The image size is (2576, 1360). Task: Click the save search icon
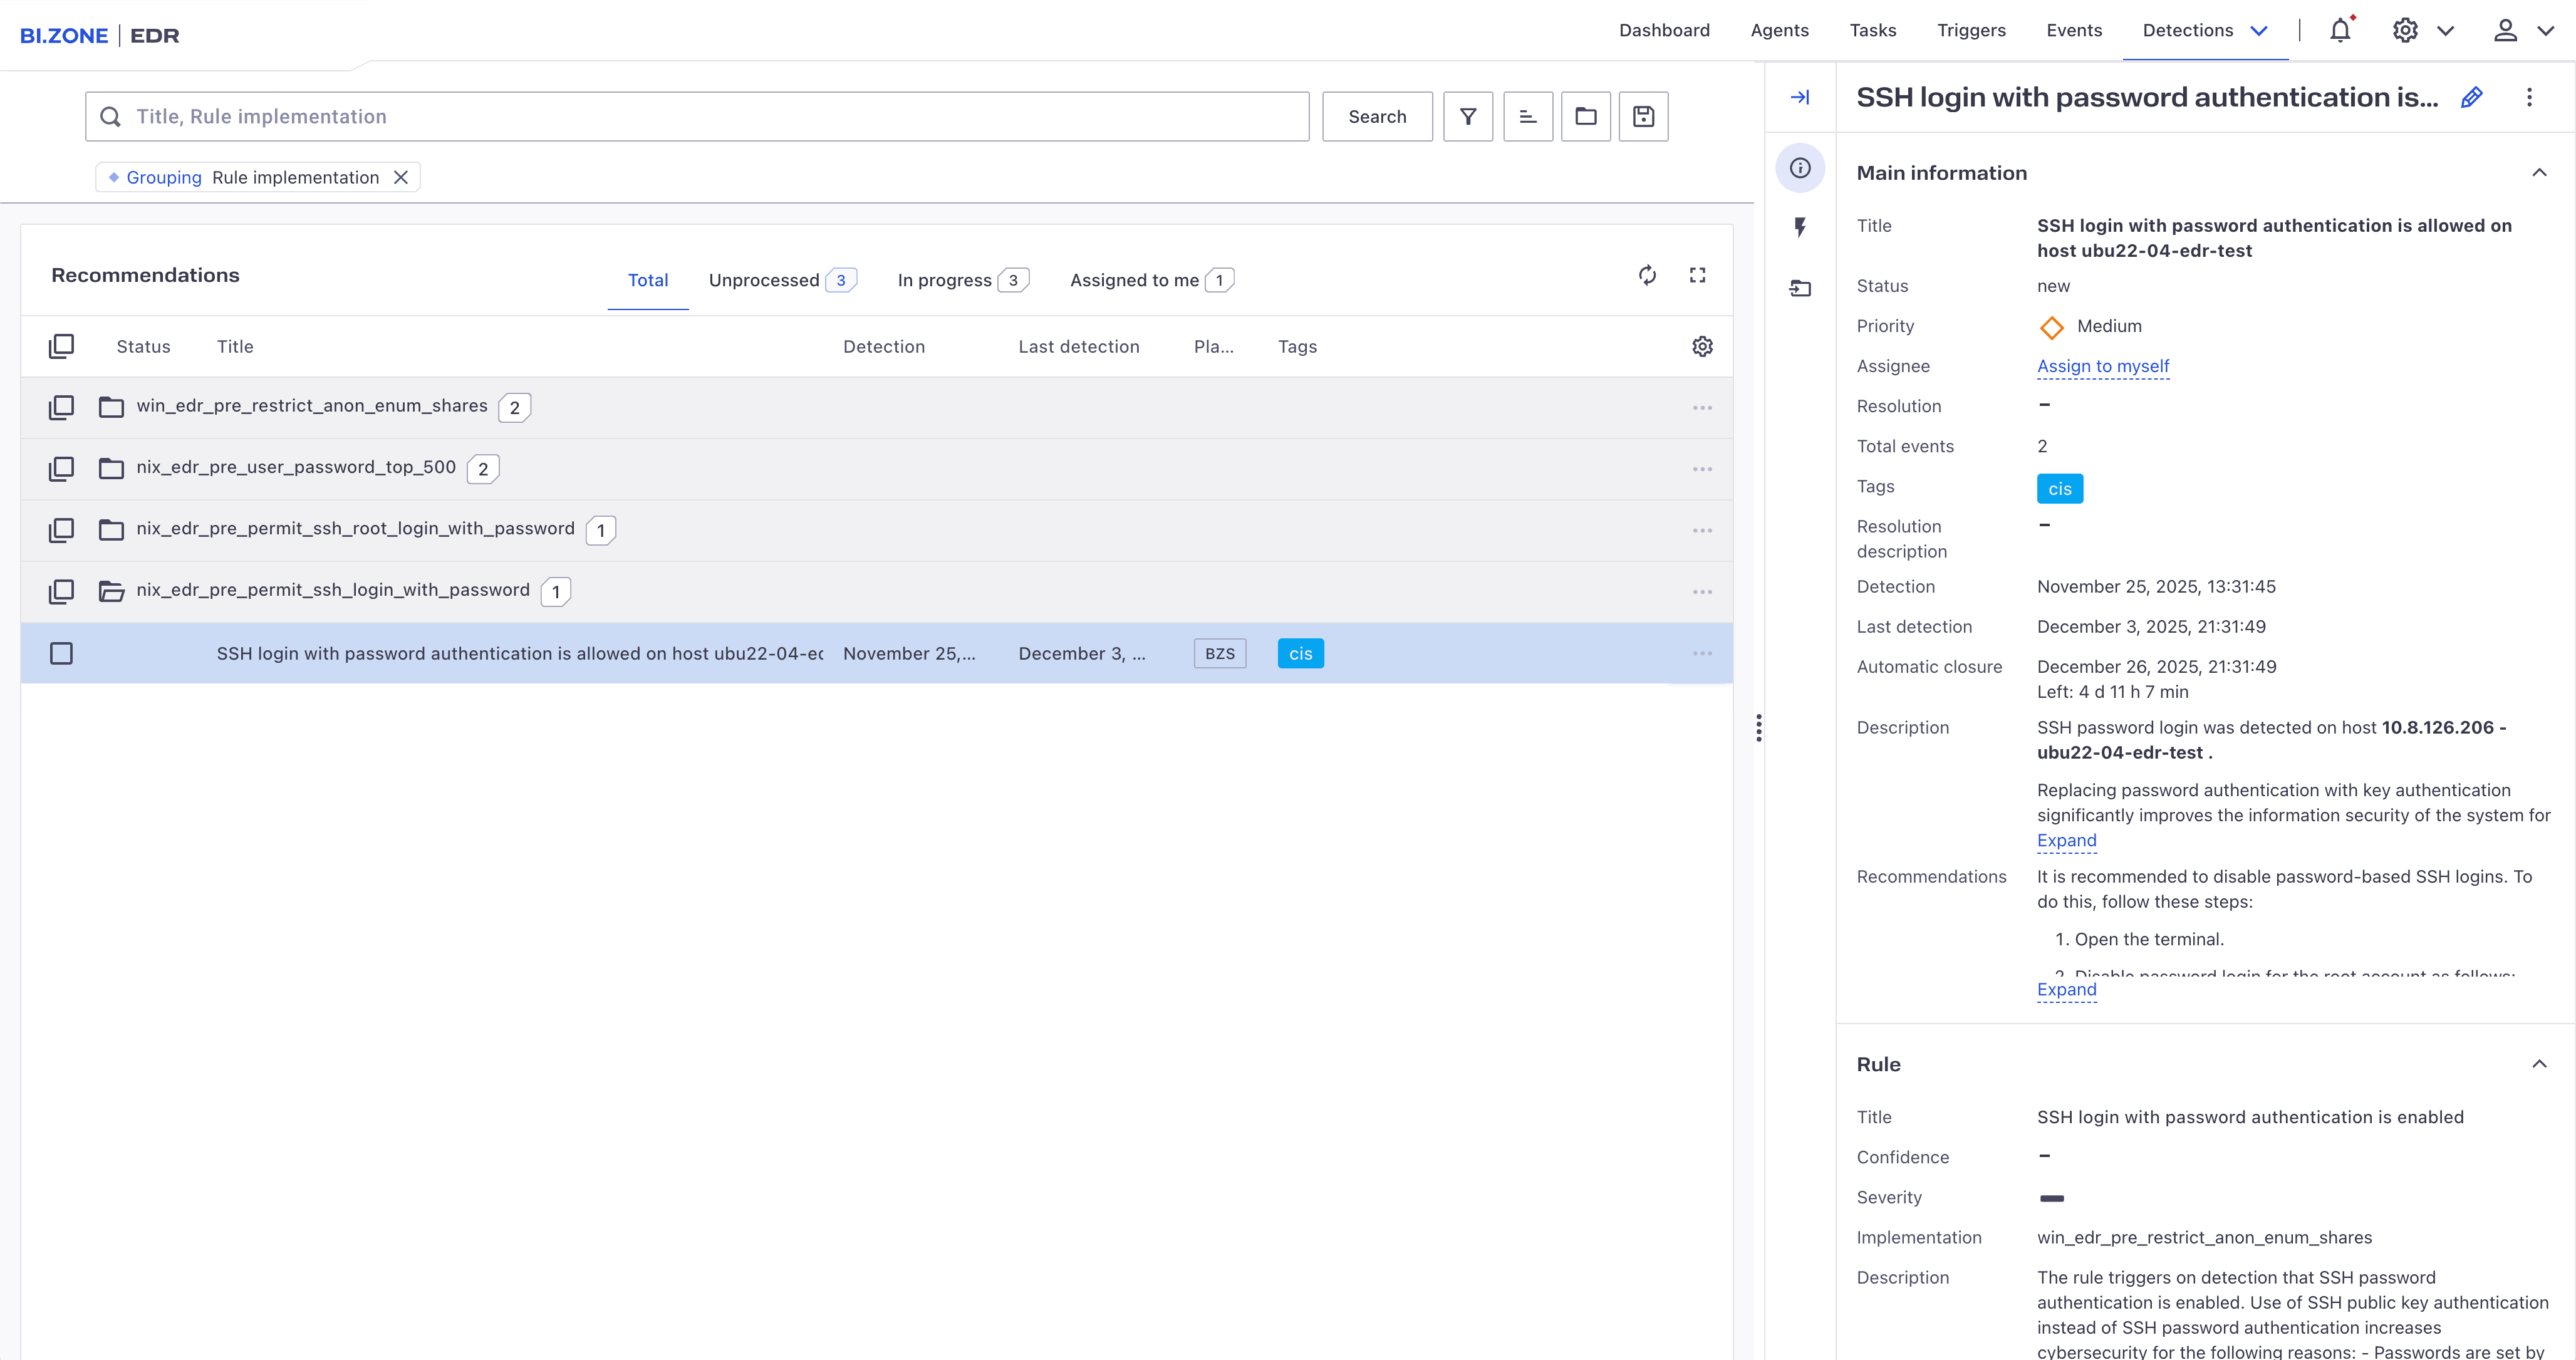point(1643,117)
